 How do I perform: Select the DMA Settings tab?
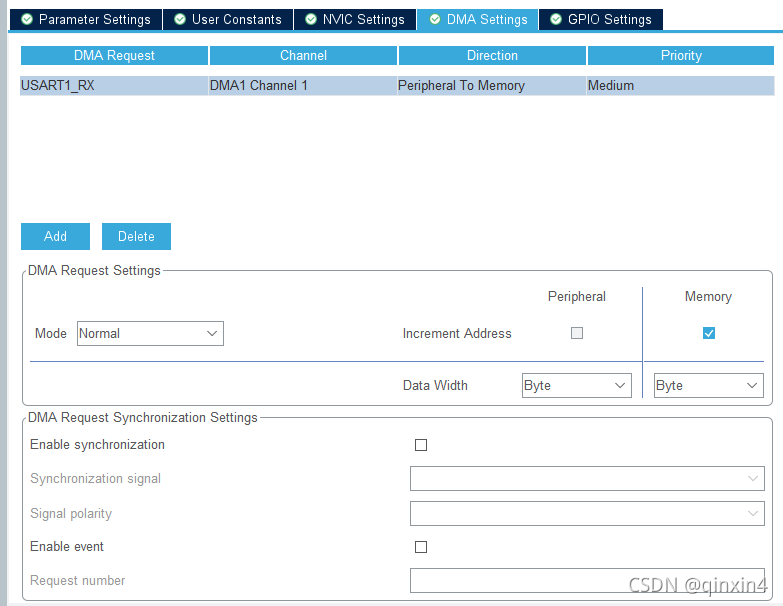coord(478,19)
